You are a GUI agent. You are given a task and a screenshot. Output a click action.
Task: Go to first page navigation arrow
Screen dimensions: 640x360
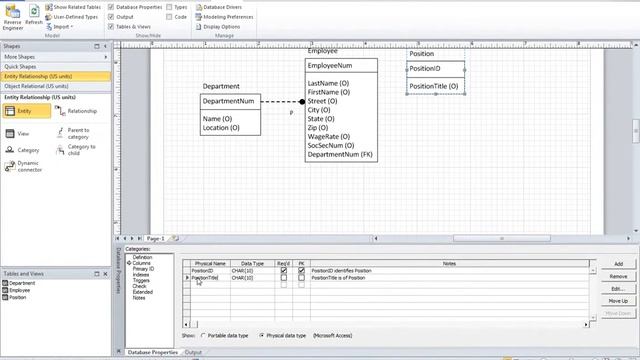(x=118, y=238)
